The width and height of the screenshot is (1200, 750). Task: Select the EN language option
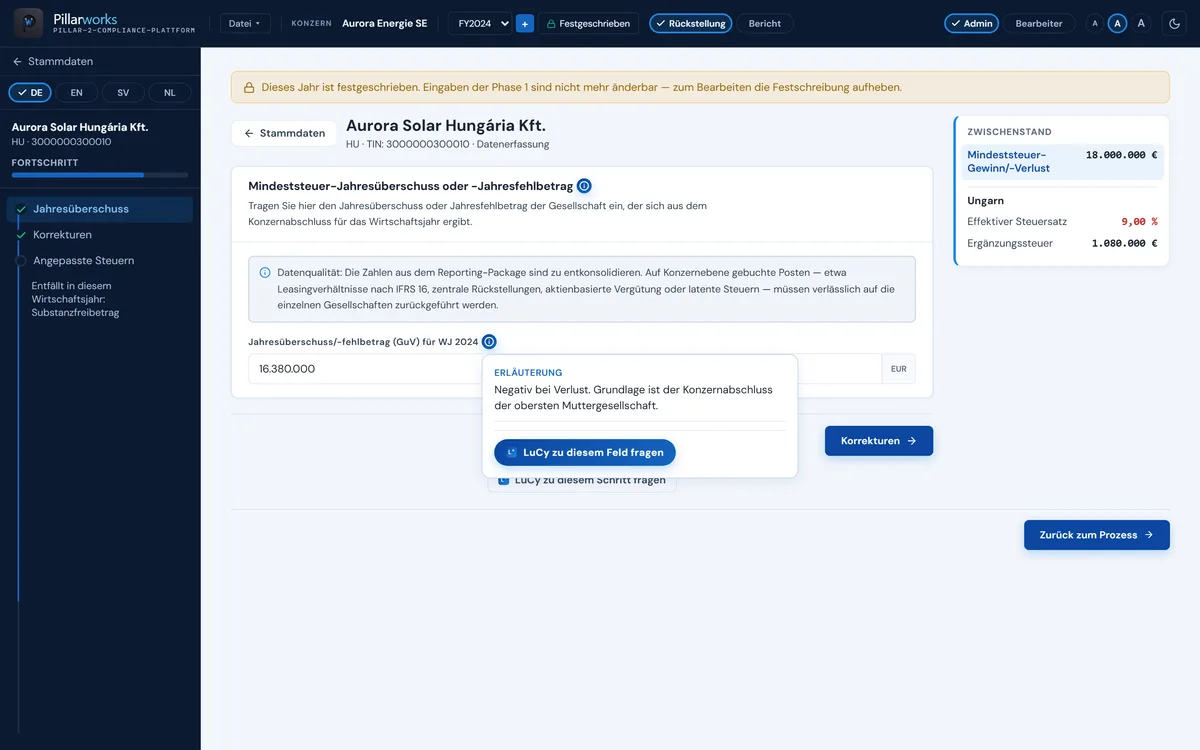(77, 92)
